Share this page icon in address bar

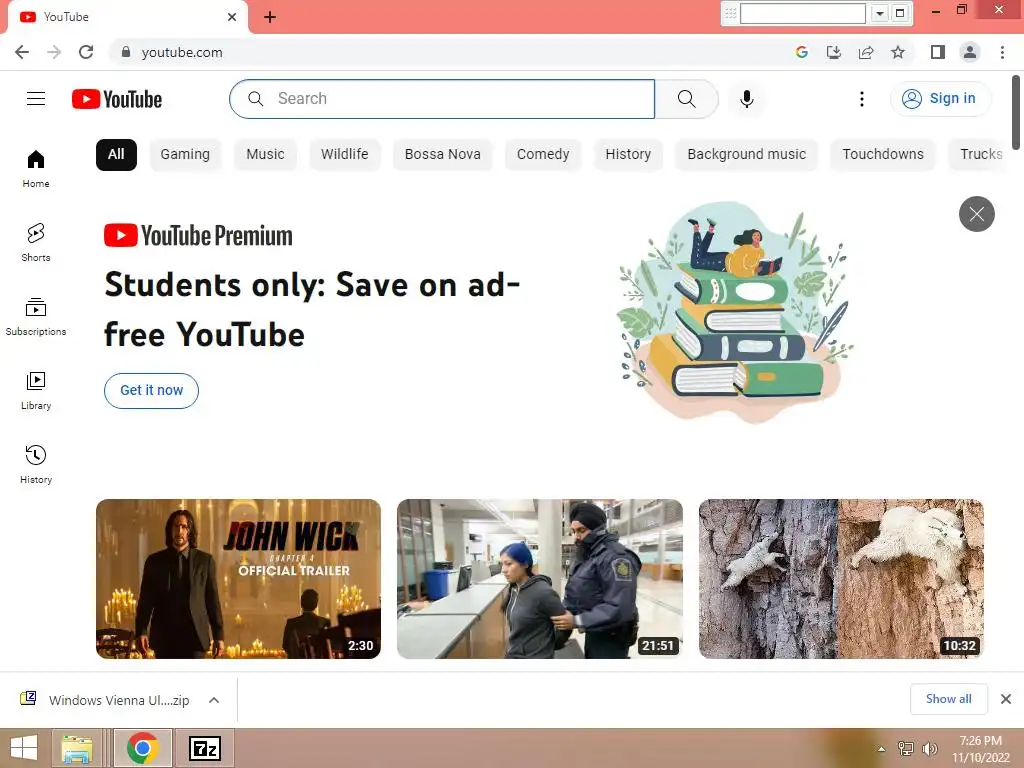[866, 52]
